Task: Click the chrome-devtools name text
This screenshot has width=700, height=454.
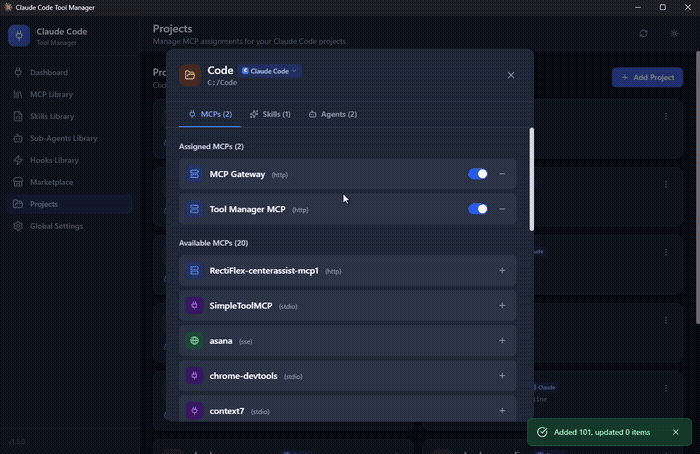Action: pyautogui.click(x=243, y=376)
